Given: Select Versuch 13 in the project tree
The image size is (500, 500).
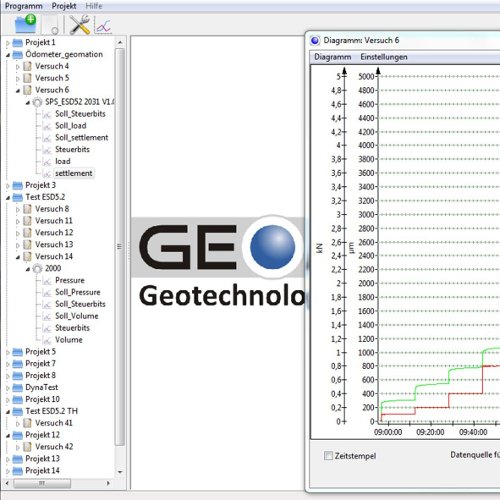Looking at the screenshot, I should tap(54, 244).
